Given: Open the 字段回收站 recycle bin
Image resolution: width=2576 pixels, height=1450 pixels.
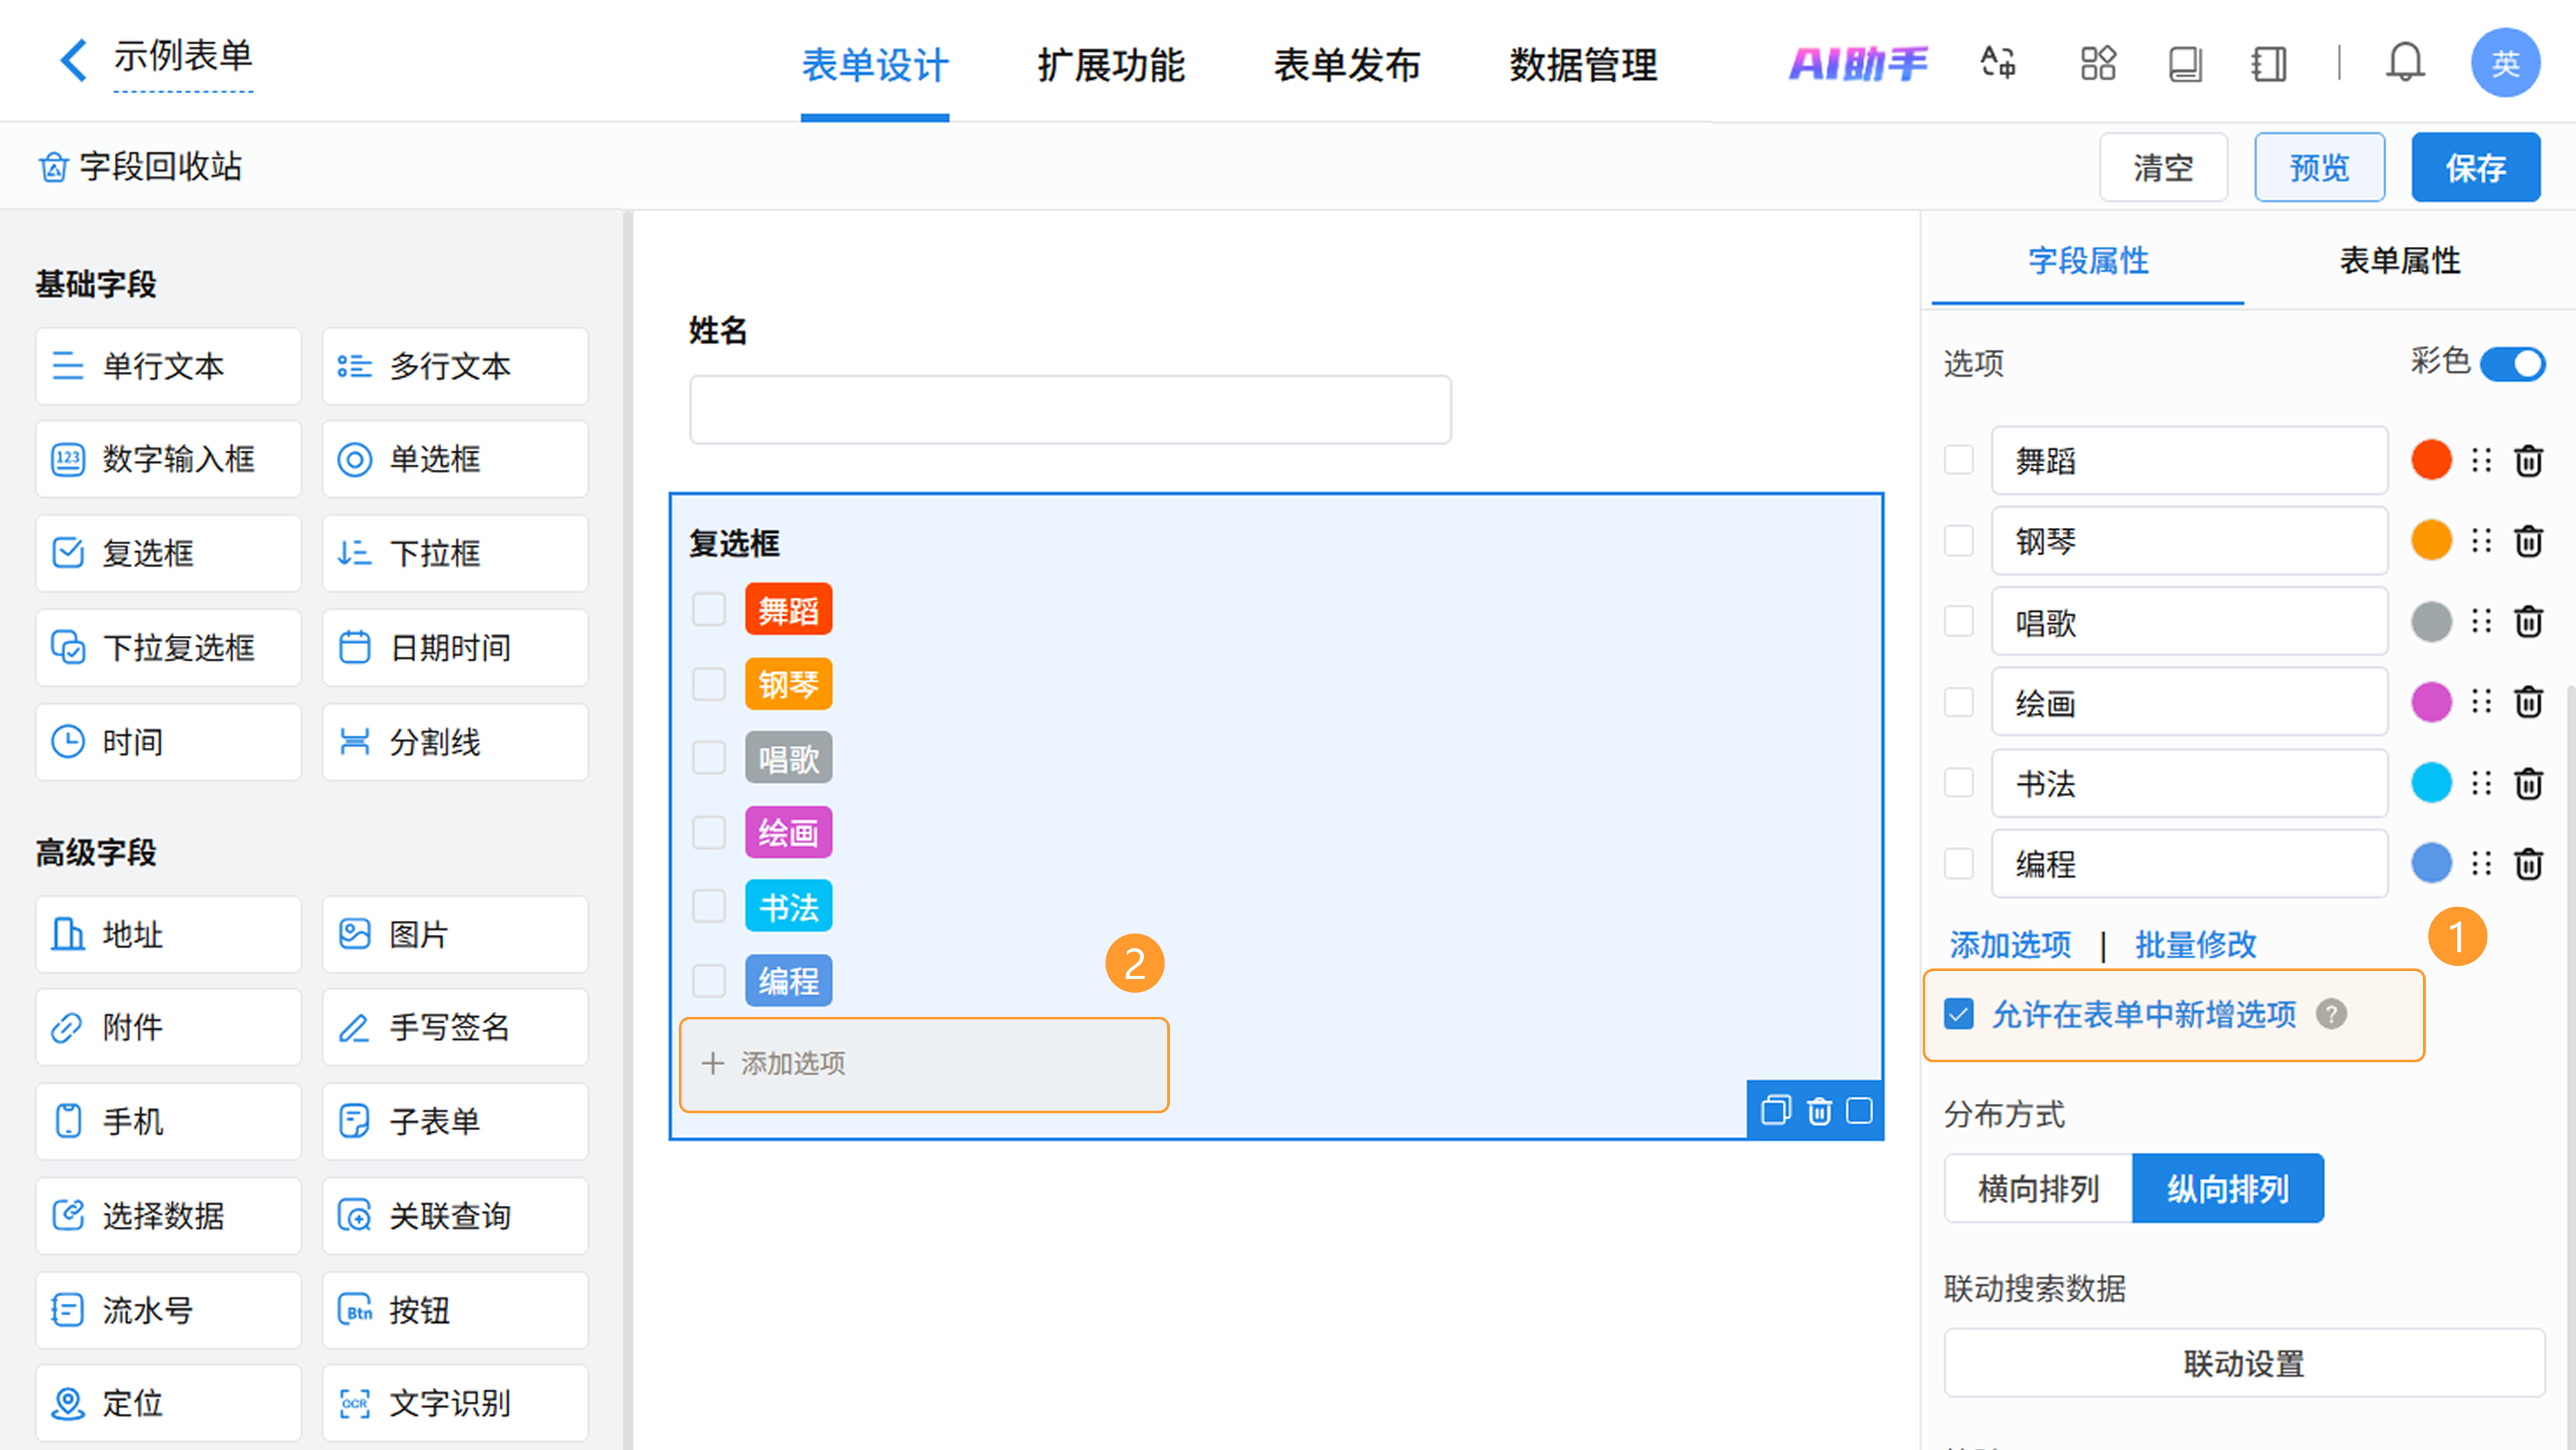Looking at the screenshot, I should pos(140,166).
